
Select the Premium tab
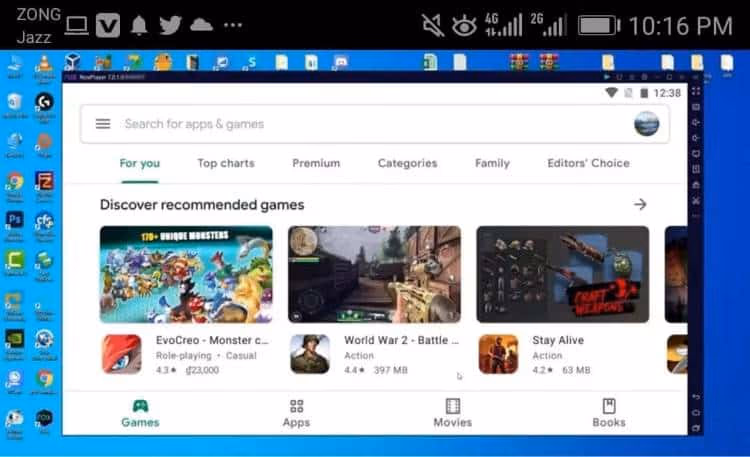pos(316,163)
